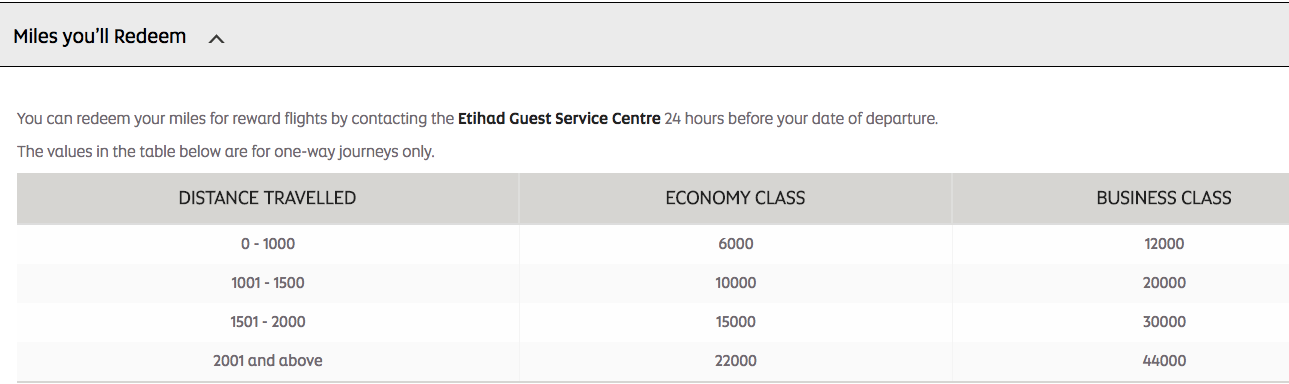The width and height of the screenshot is (1289, 384).
Task: Click the 2001 and above distance cell
Action: tap(267, 360)
